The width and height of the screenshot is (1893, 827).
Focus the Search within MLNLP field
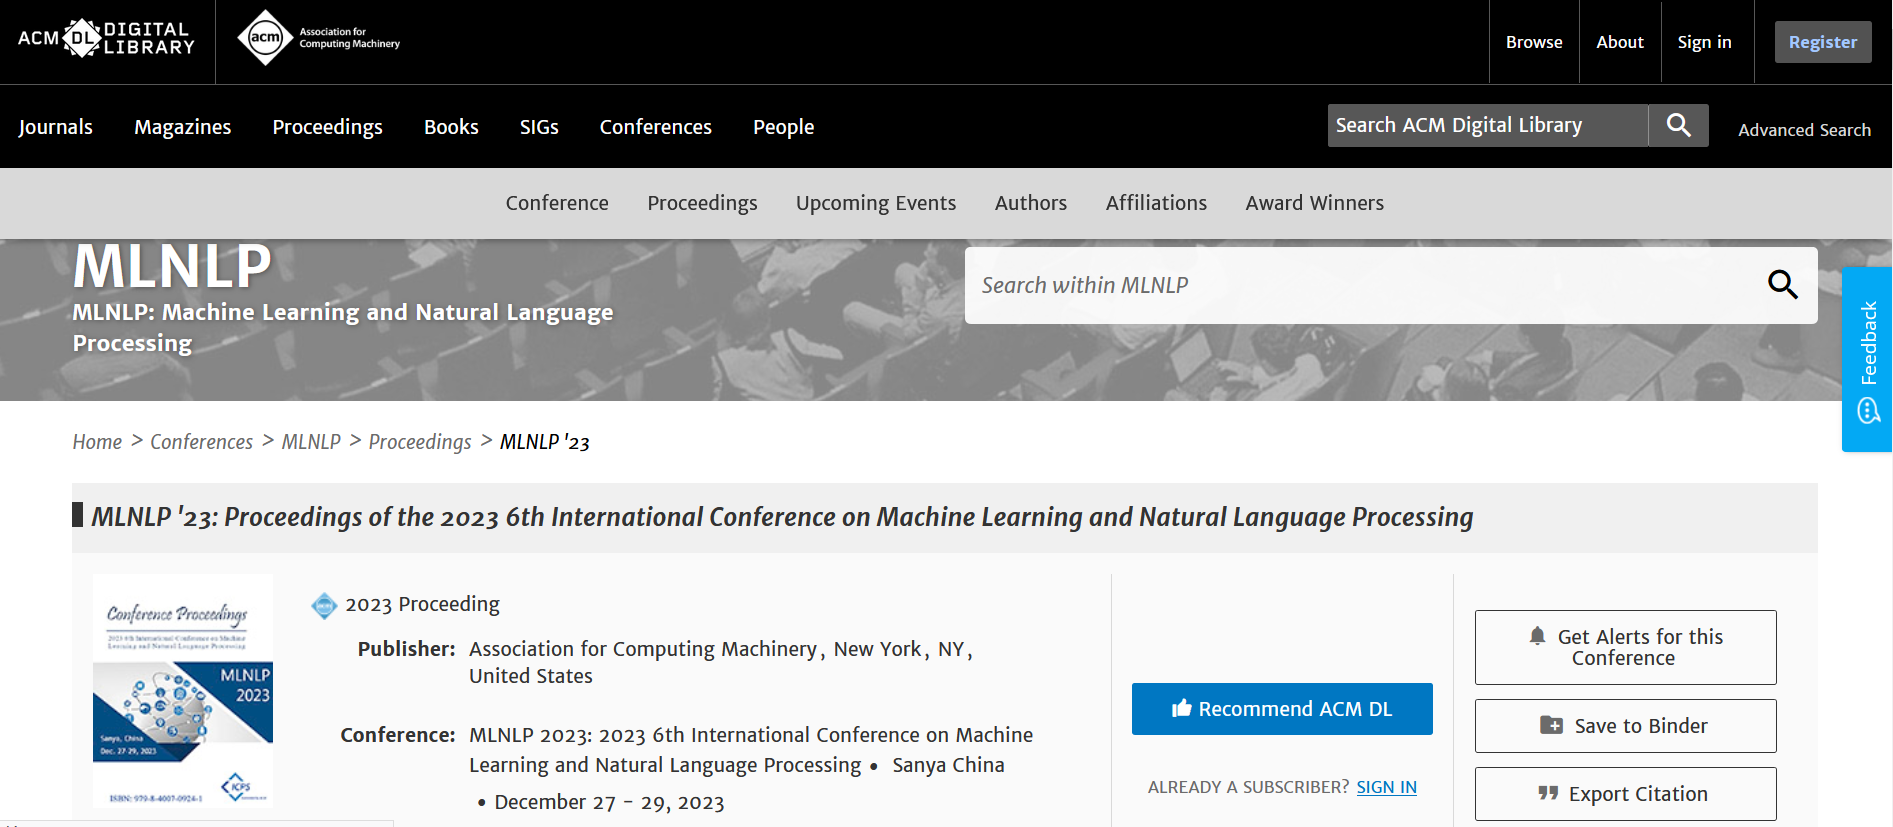1360,285
